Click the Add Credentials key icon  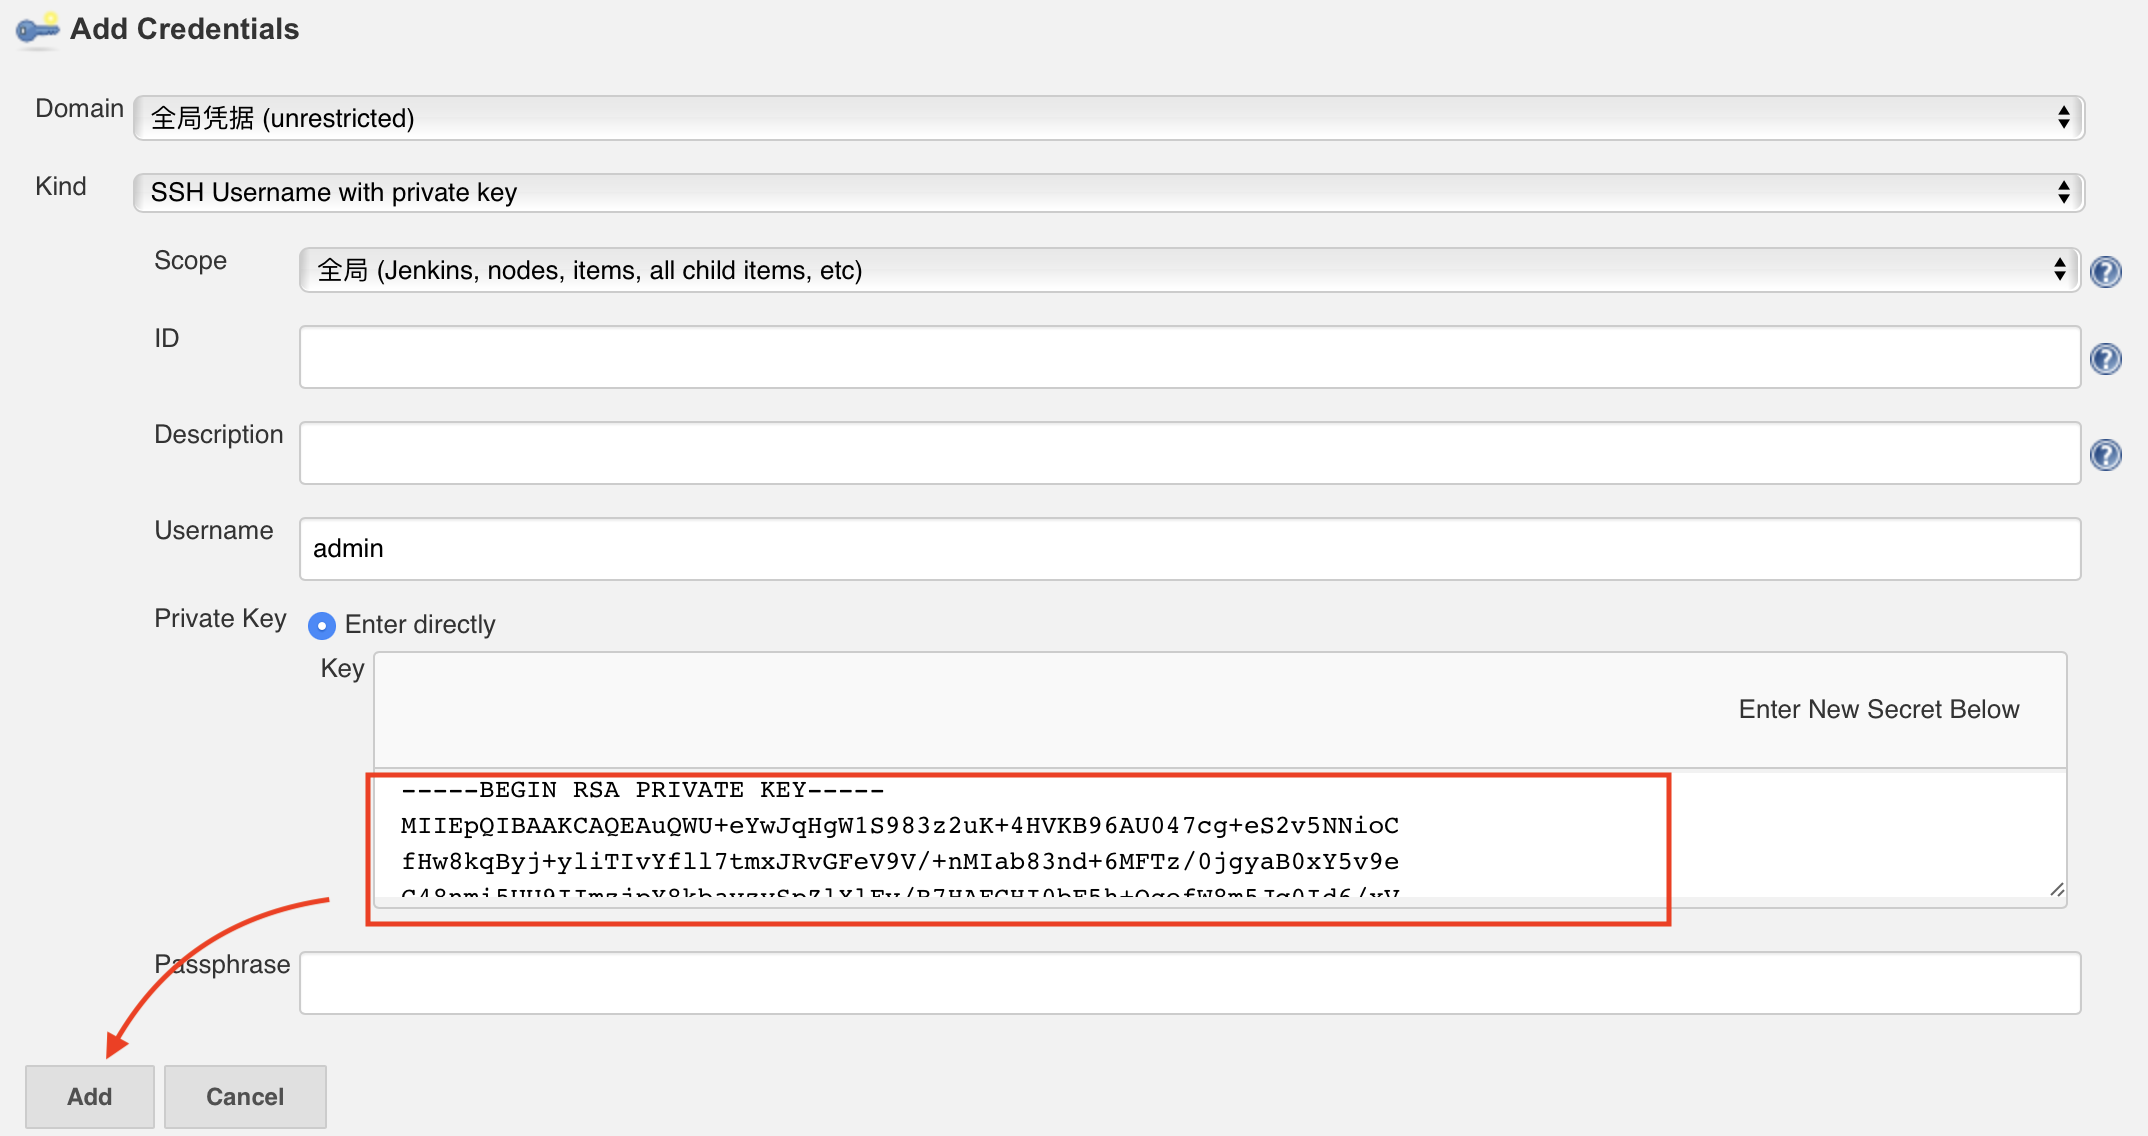pyautogui.click(x=38, y=29)
